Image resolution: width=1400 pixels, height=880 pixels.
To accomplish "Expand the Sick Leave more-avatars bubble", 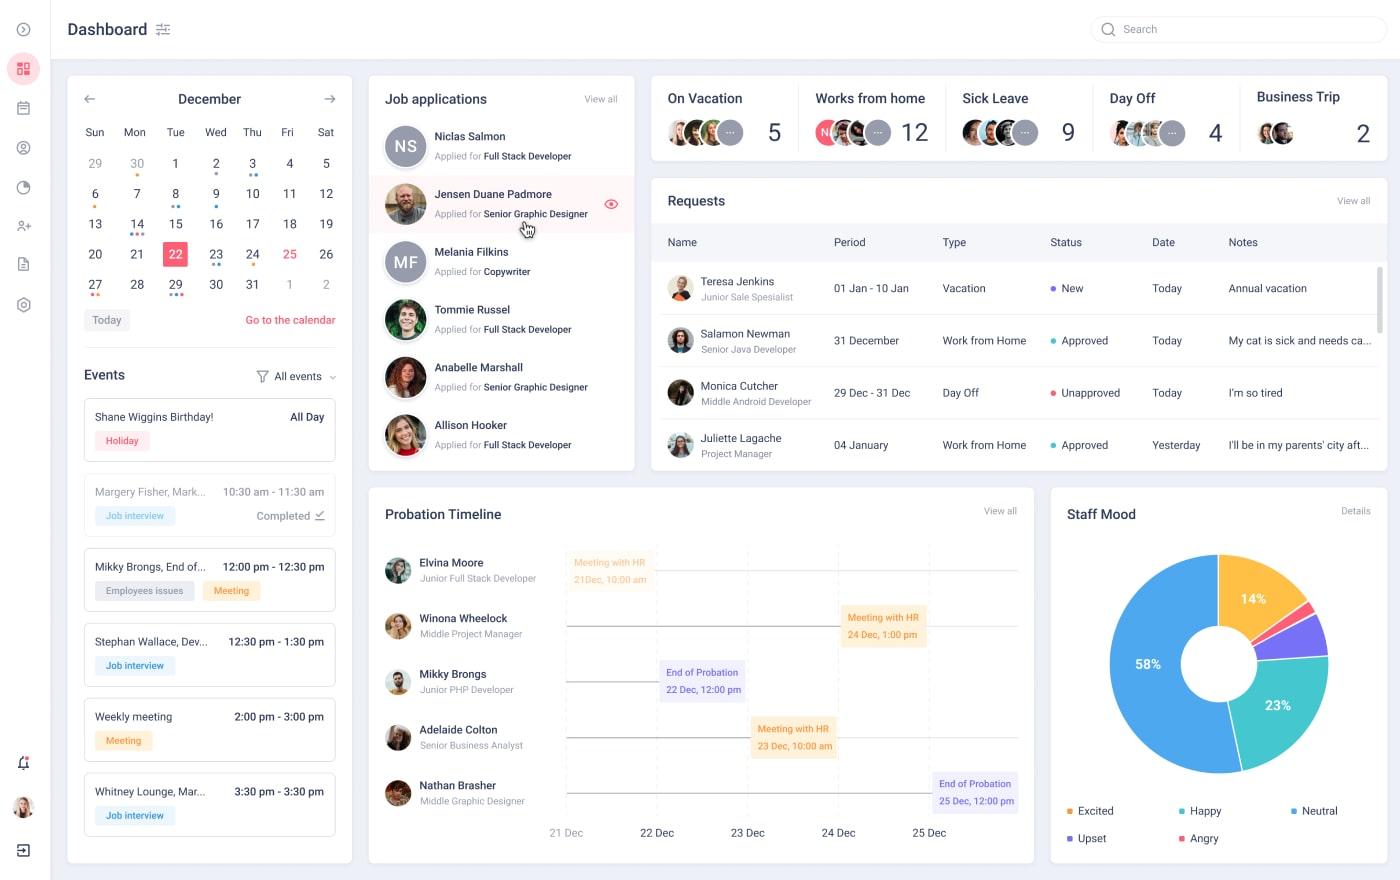I will pos(1025,133).
